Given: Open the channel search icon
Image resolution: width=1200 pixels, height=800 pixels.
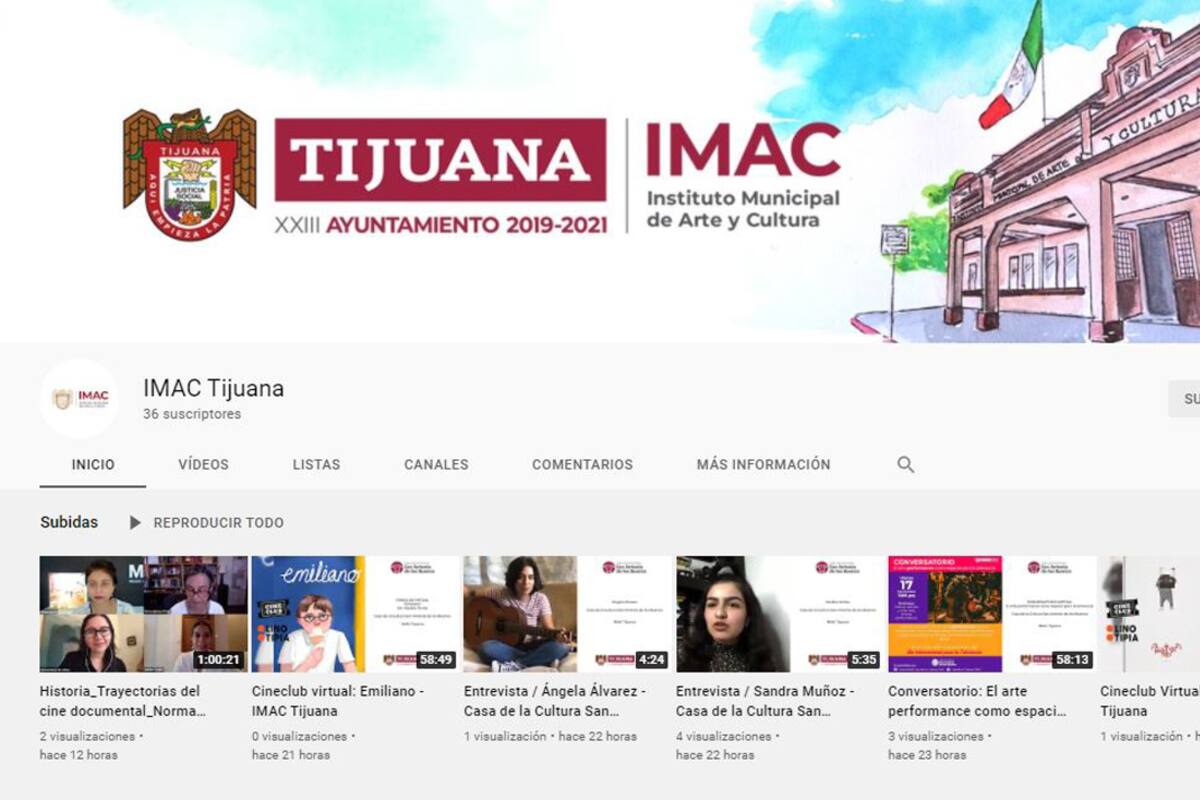Looking at the screenshot, I should pos(906,464).
